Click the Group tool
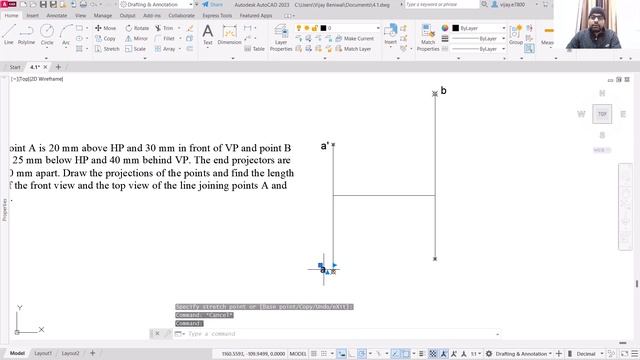This screenshot has width=640, height=360. pos(516,34)
